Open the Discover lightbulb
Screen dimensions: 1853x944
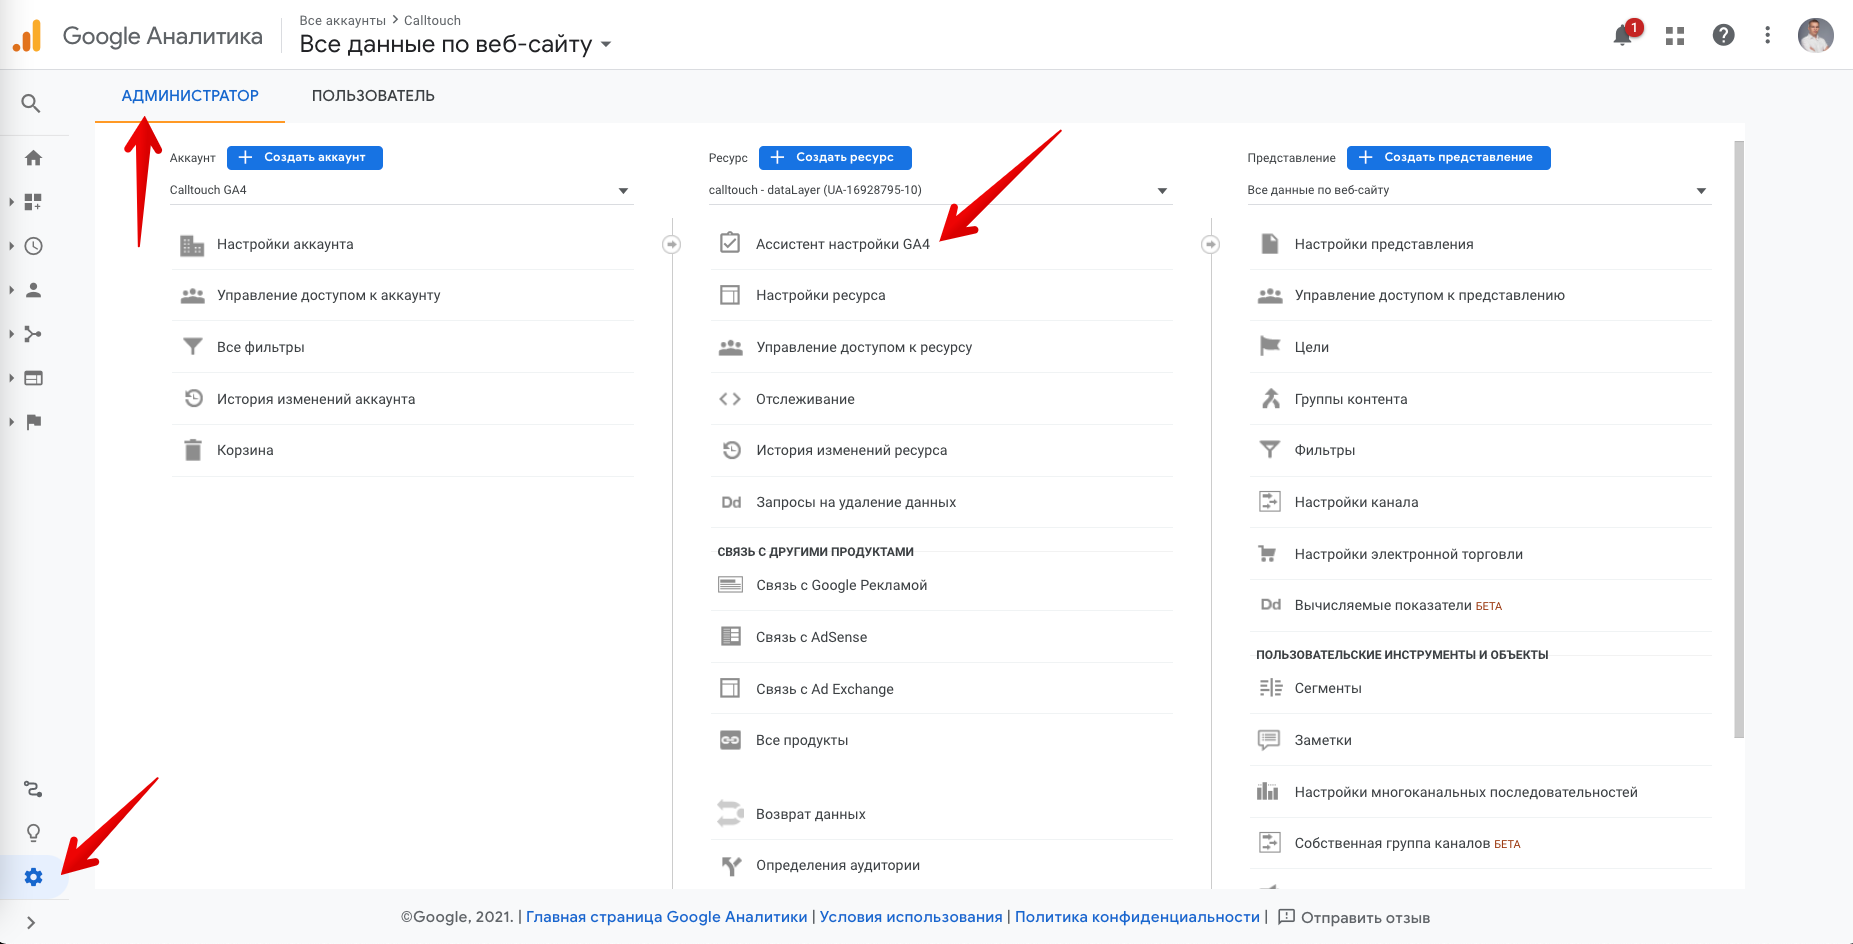point(34,831)
